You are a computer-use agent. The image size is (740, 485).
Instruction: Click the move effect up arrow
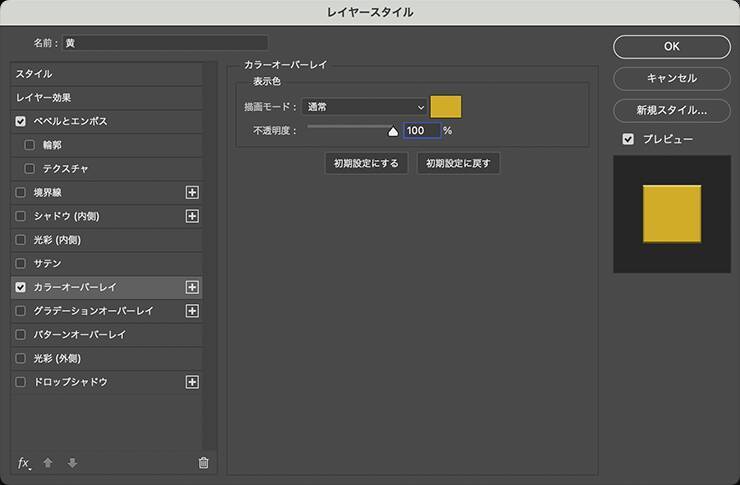pos(48,463)
